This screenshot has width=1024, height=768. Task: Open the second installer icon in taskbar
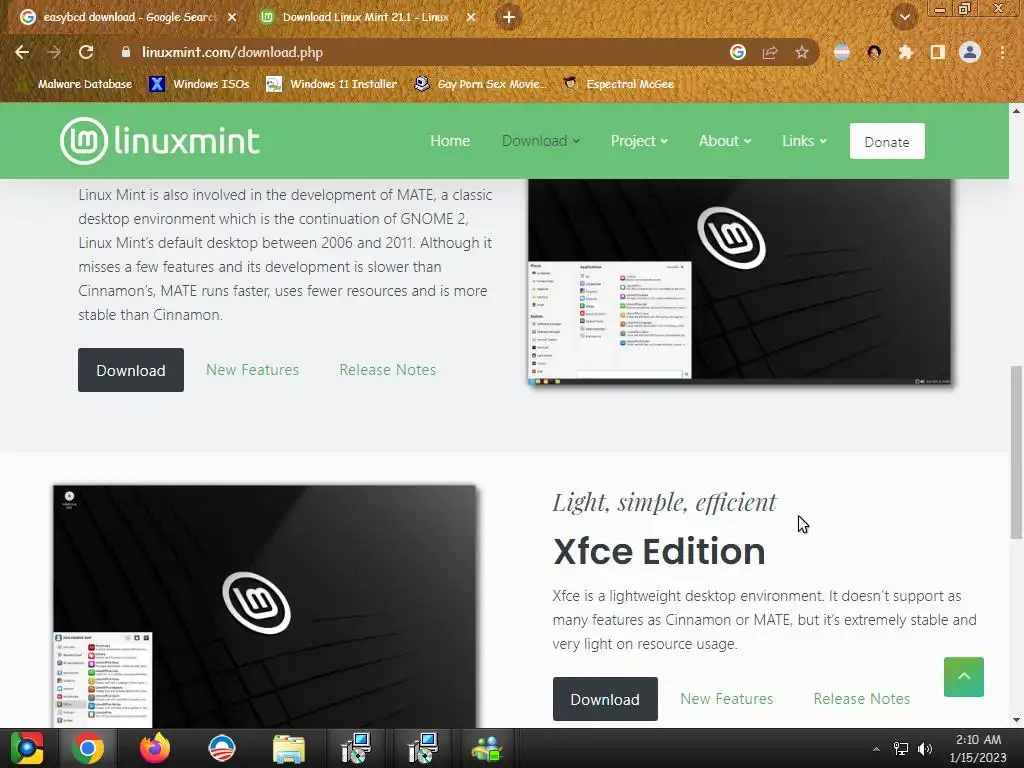coord(423,748)
